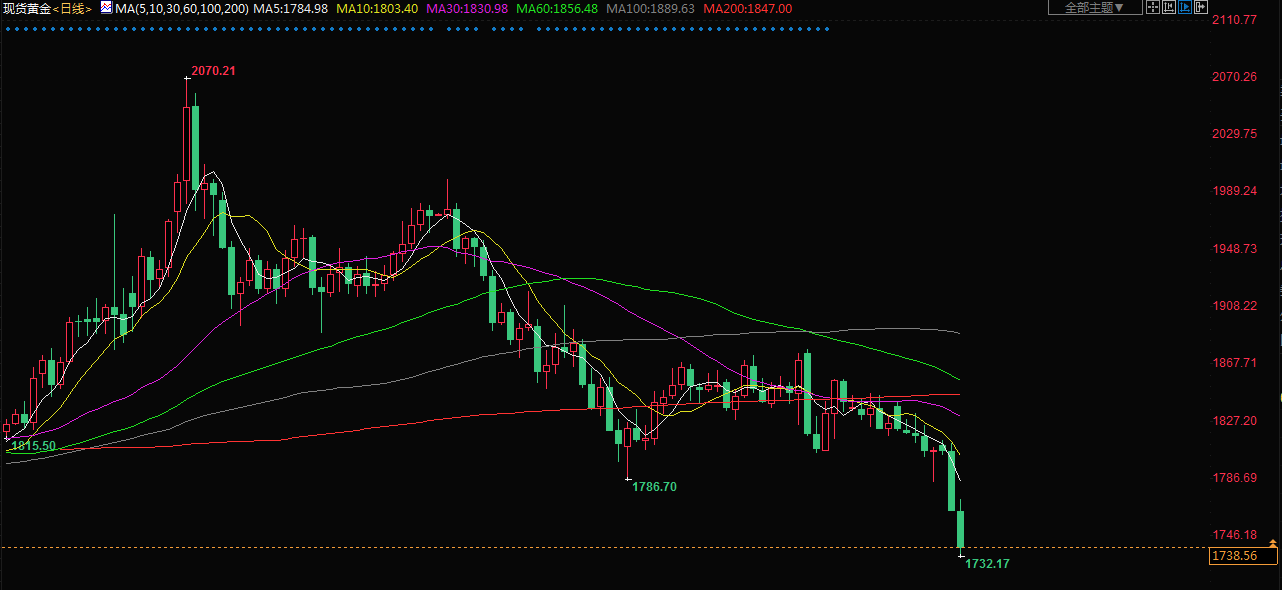Viewport: 1282px width, 590px height.
Task: Click the 2070.21 high price marker
Action: [213, 71]
